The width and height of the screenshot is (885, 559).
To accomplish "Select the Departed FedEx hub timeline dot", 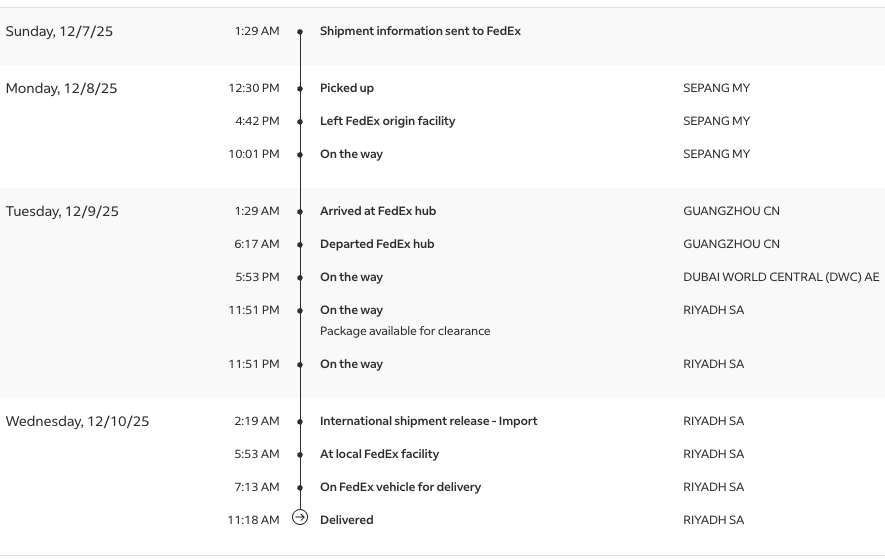I will pyautogui.click(x=300, y=244).
